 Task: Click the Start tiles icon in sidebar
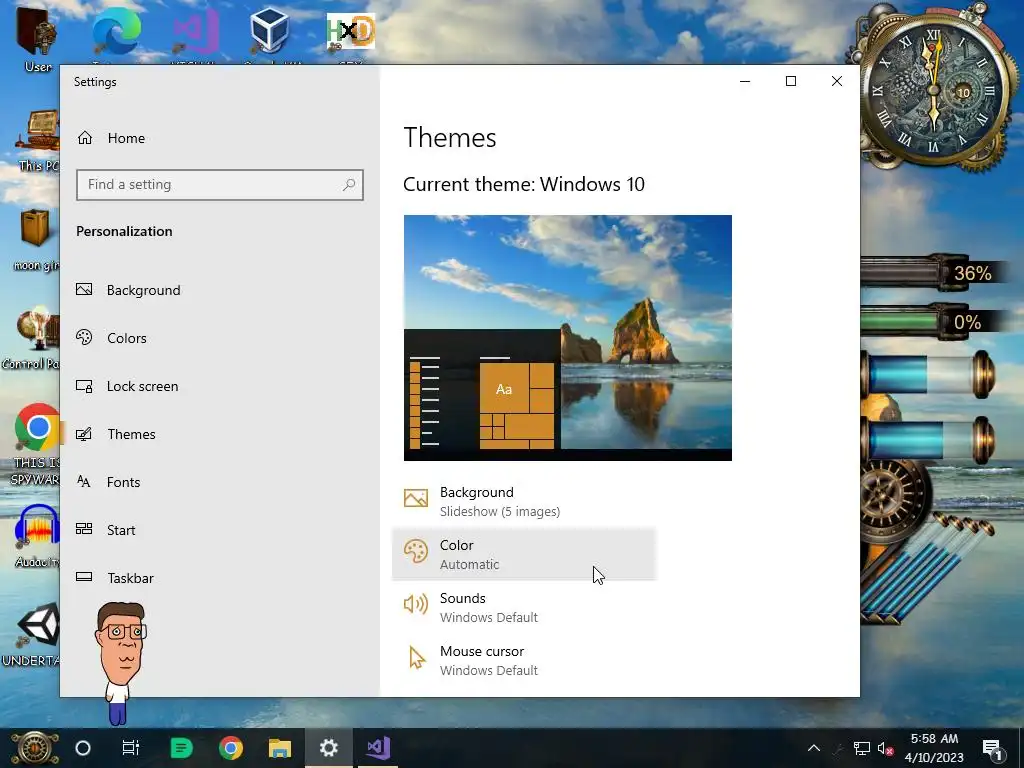point(84,529)
